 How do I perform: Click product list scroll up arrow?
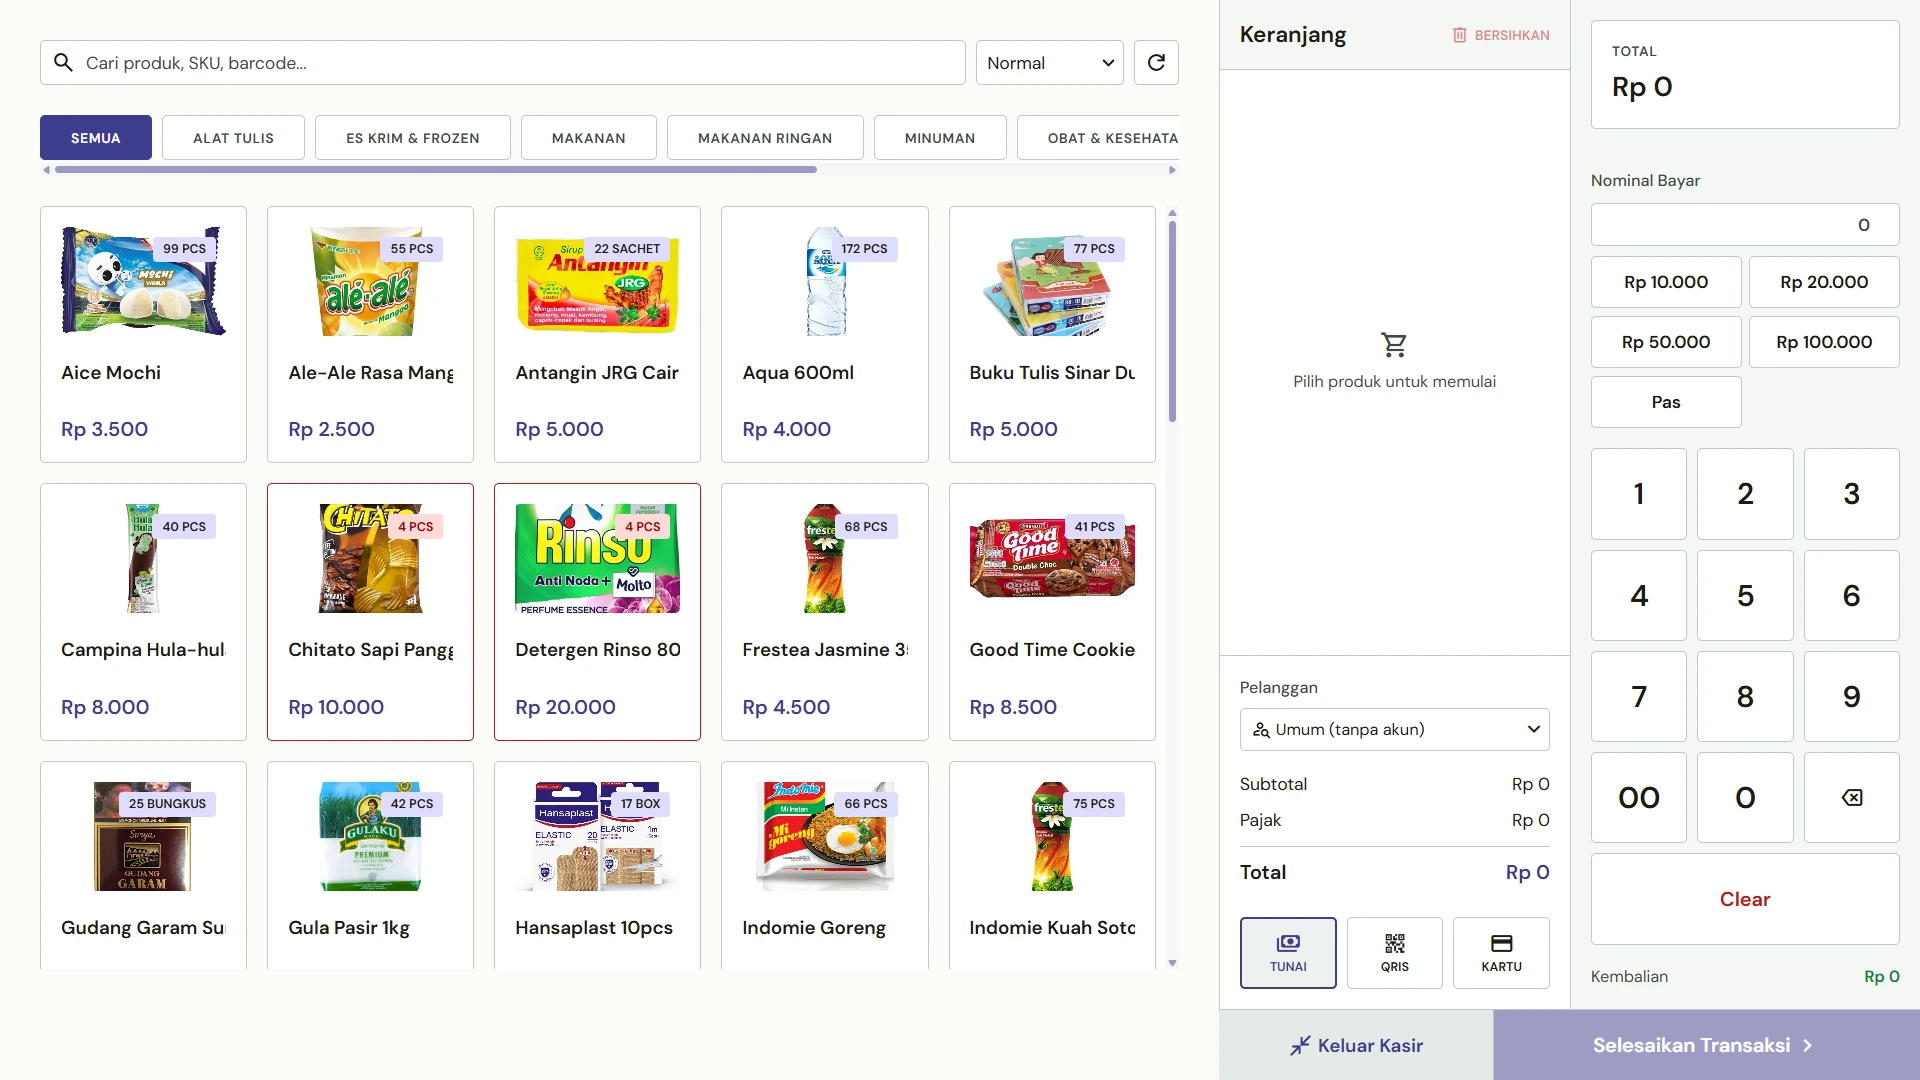(x=1172, y=213)
